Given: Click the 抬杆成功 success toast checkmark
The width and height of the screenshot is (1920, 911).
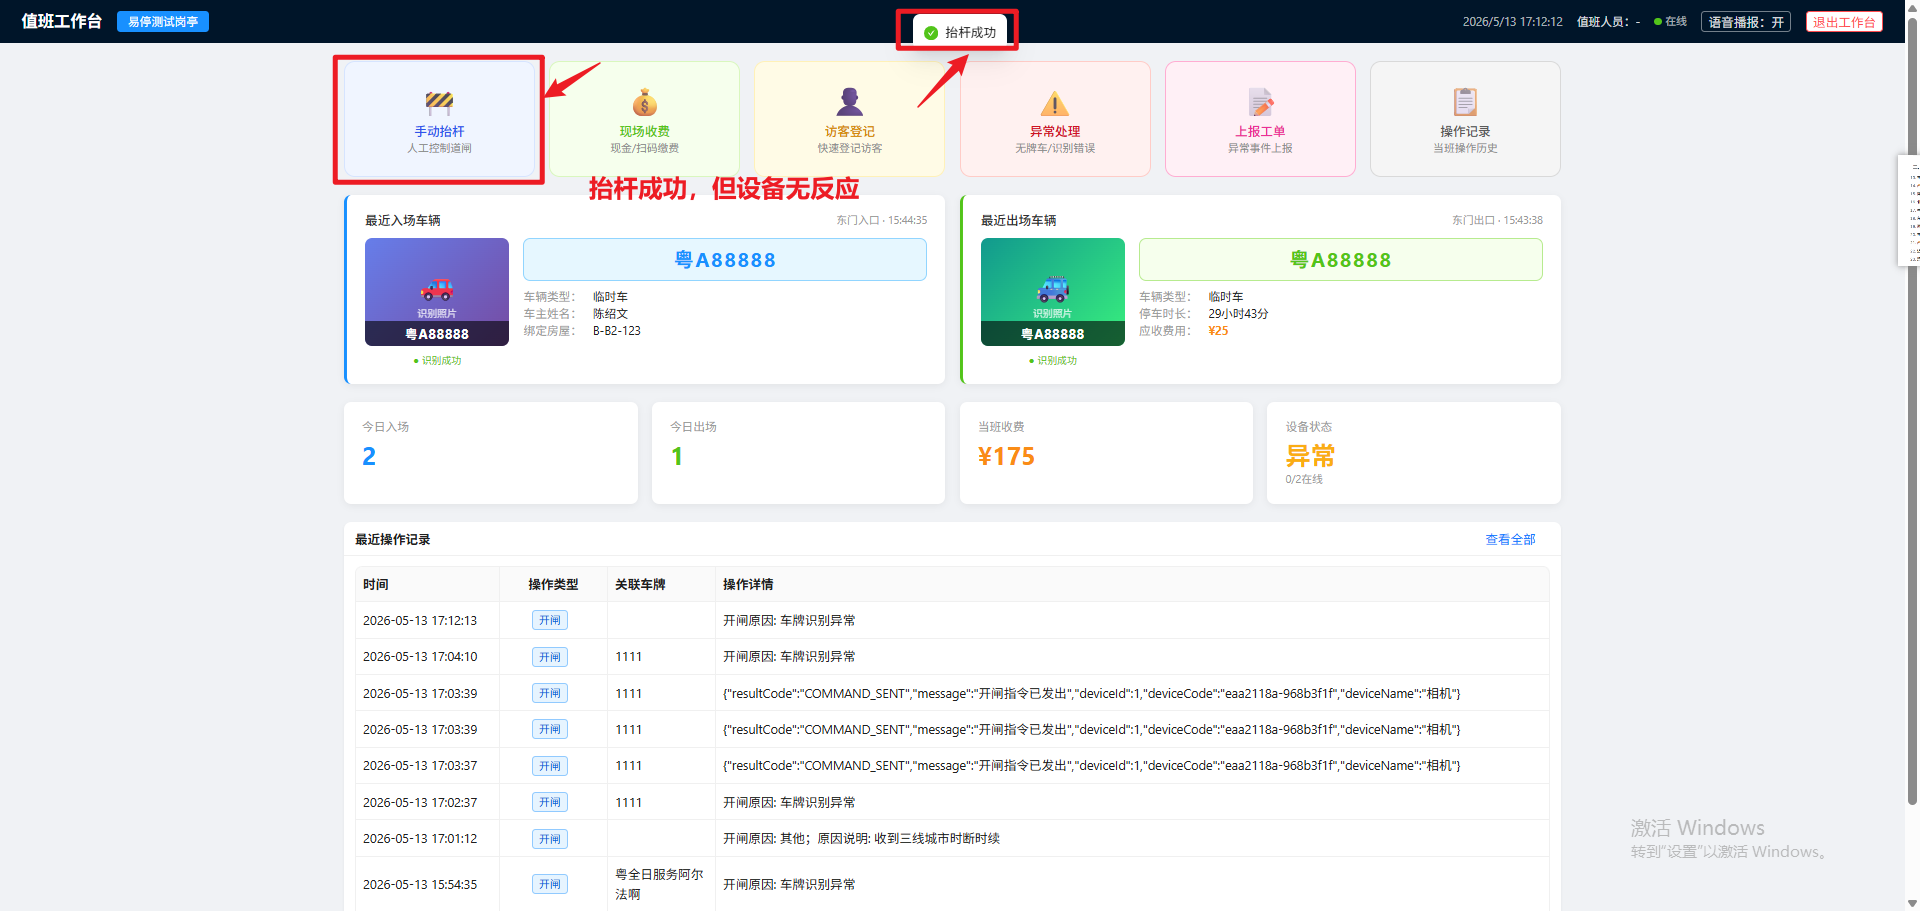Looking at the screenshot, I should point(931,33).
